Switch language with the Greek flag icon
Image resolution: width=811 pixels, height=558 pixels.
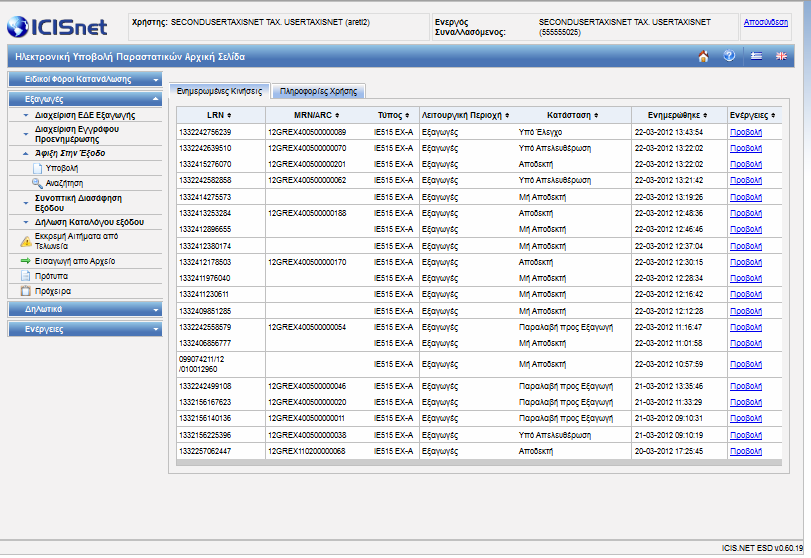tap(756, 56)
